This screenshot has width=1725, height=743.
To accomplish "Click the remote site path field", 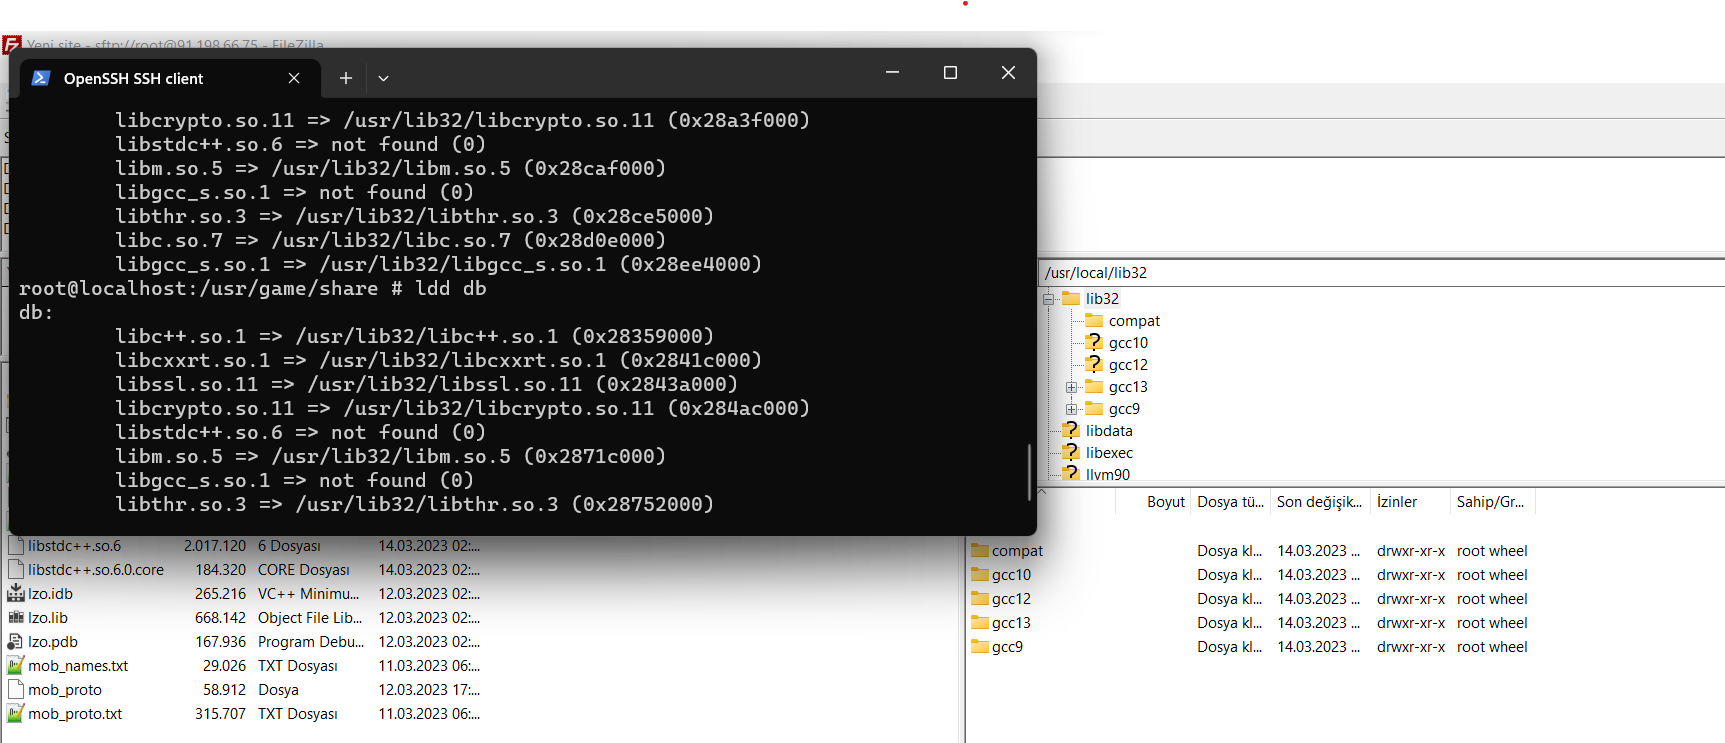I will (1382, 273).
